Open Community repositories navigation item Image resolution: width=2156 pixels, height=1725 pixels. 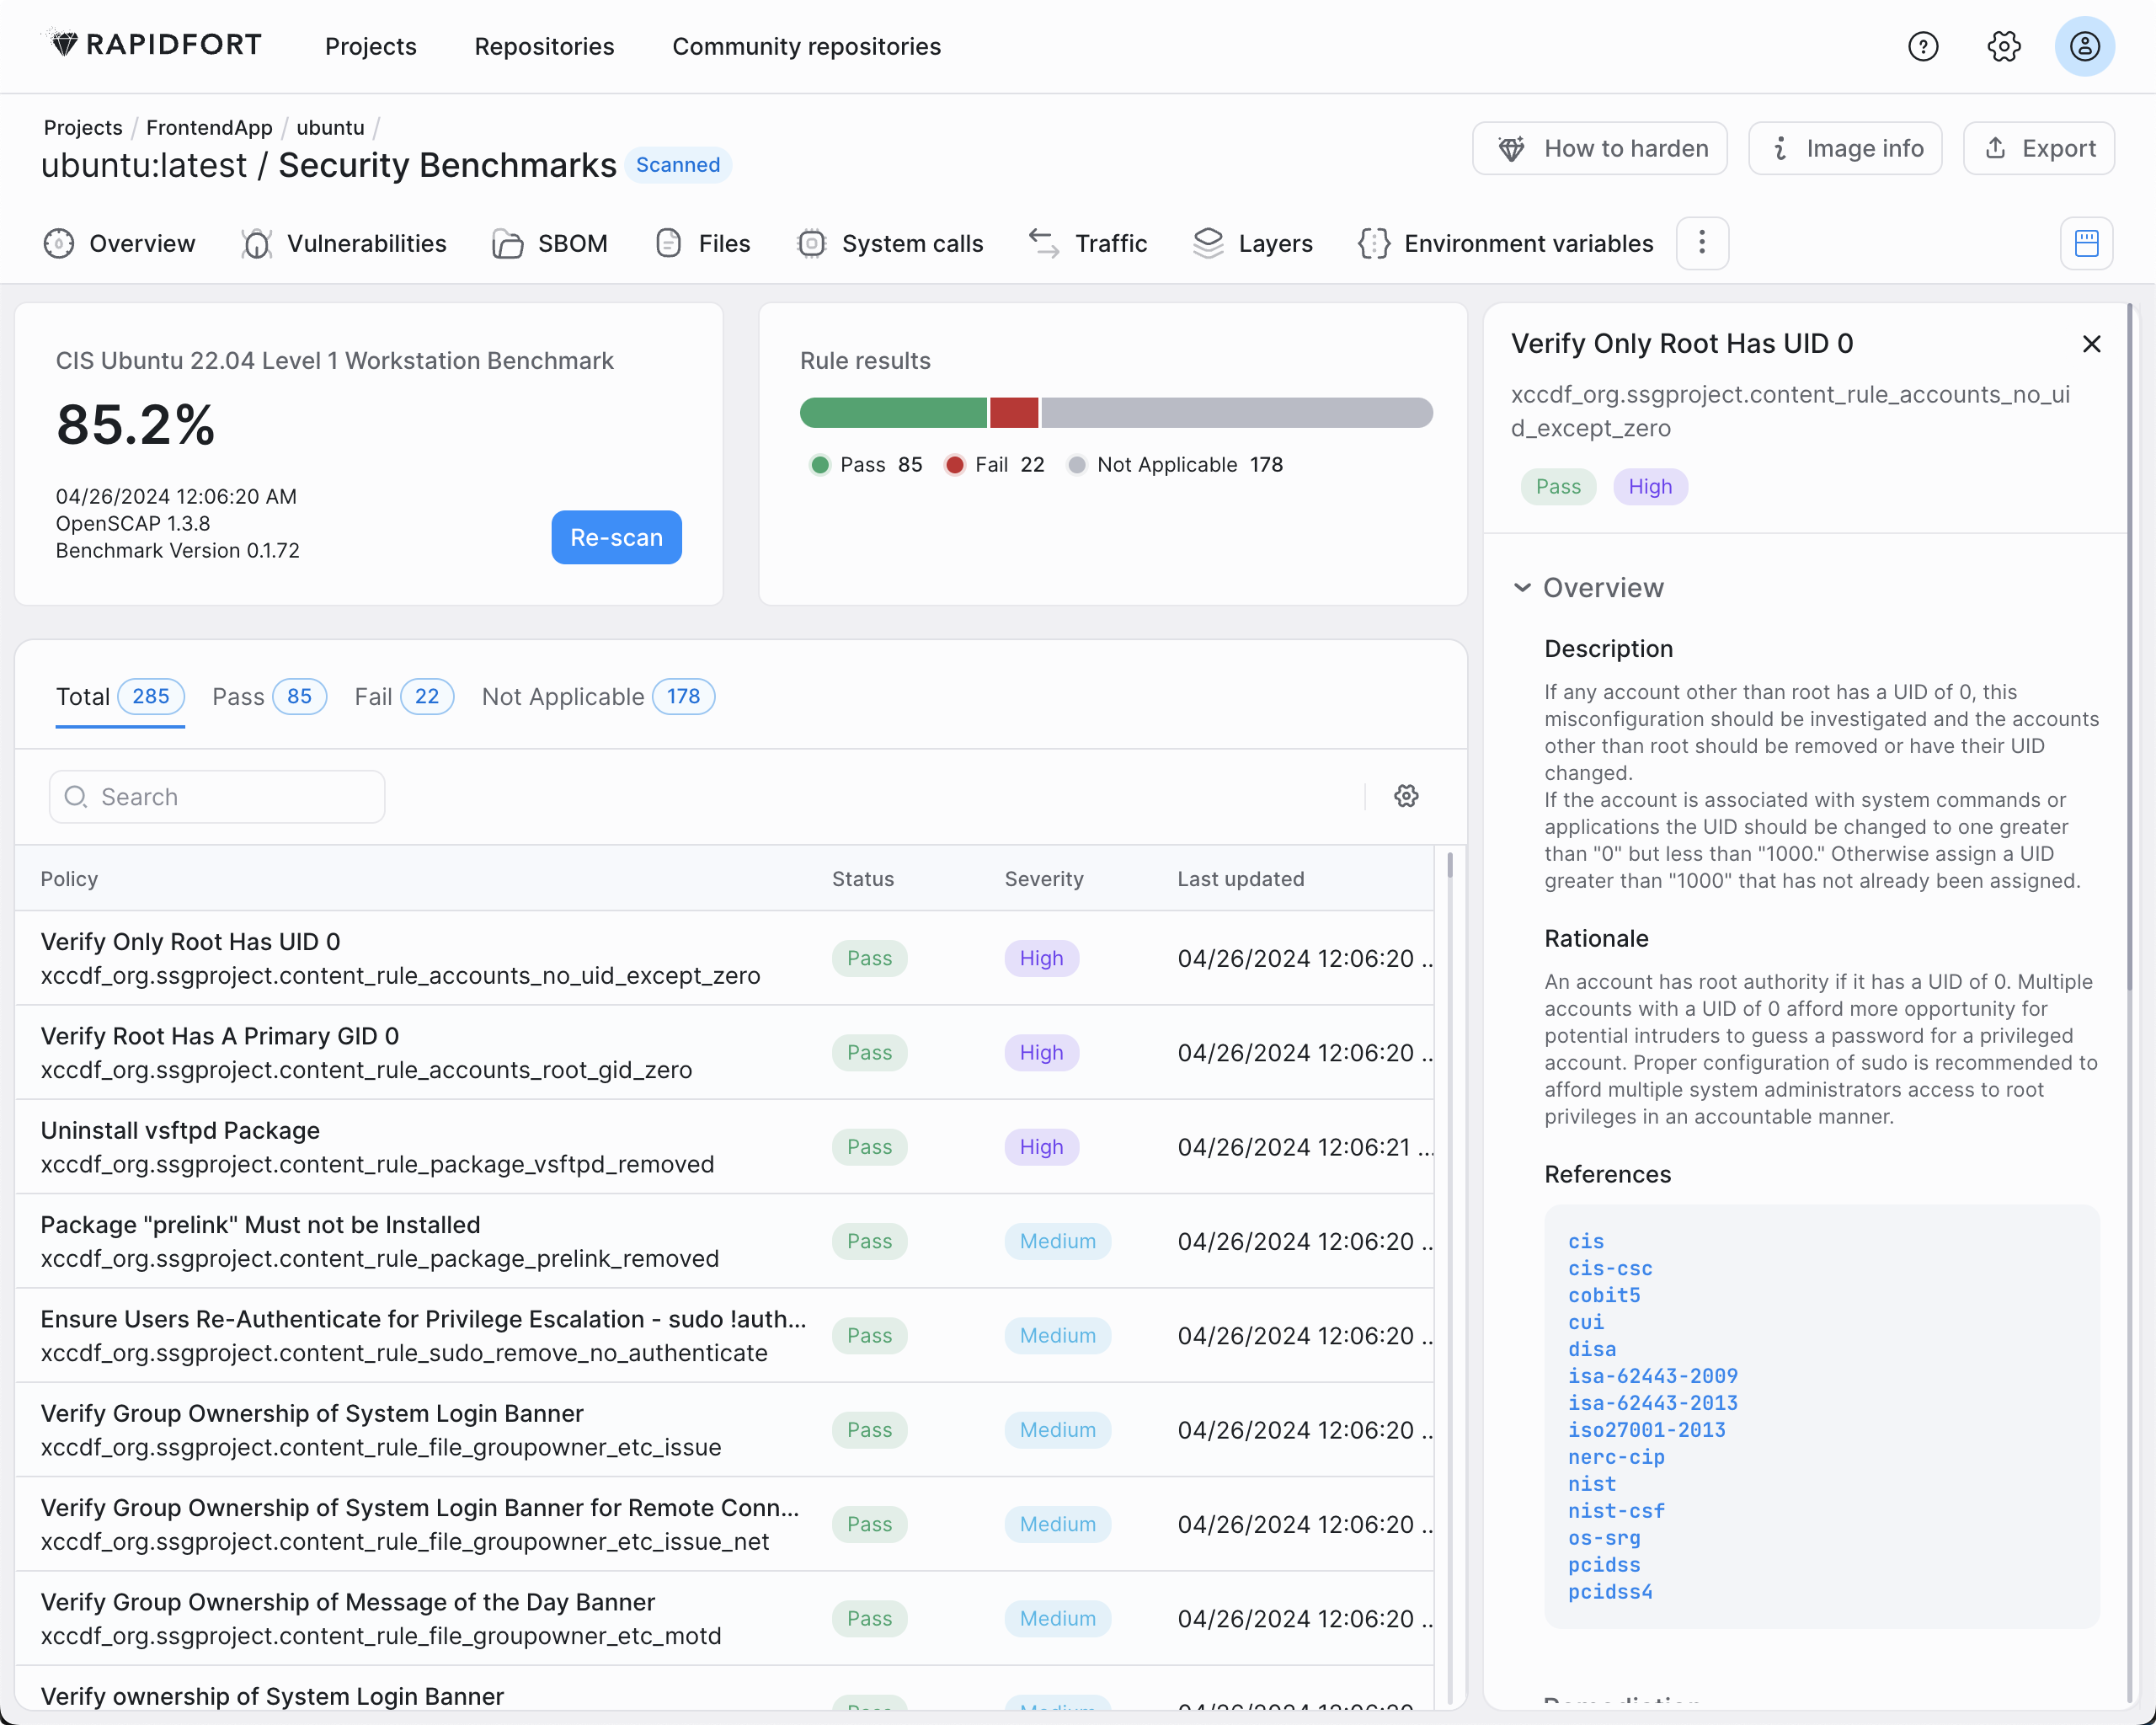pyautogui.click(x=807, y=46)
